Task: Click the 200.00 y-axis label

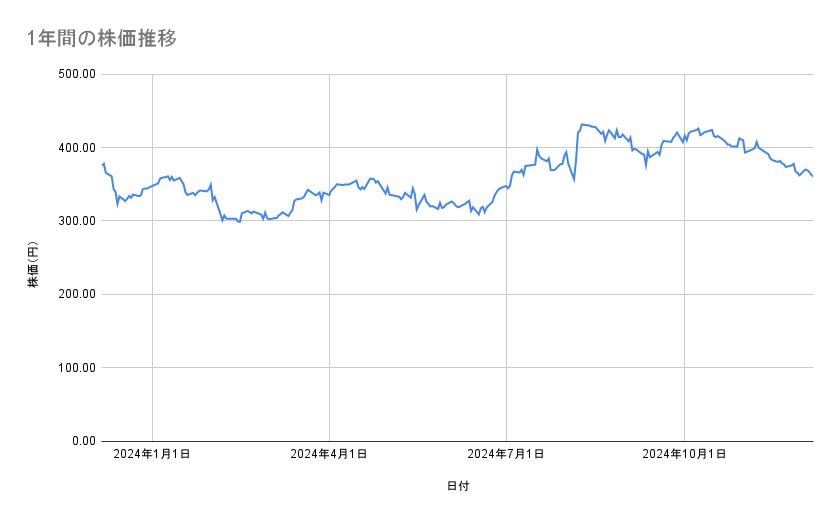Action: click(75, 294)
